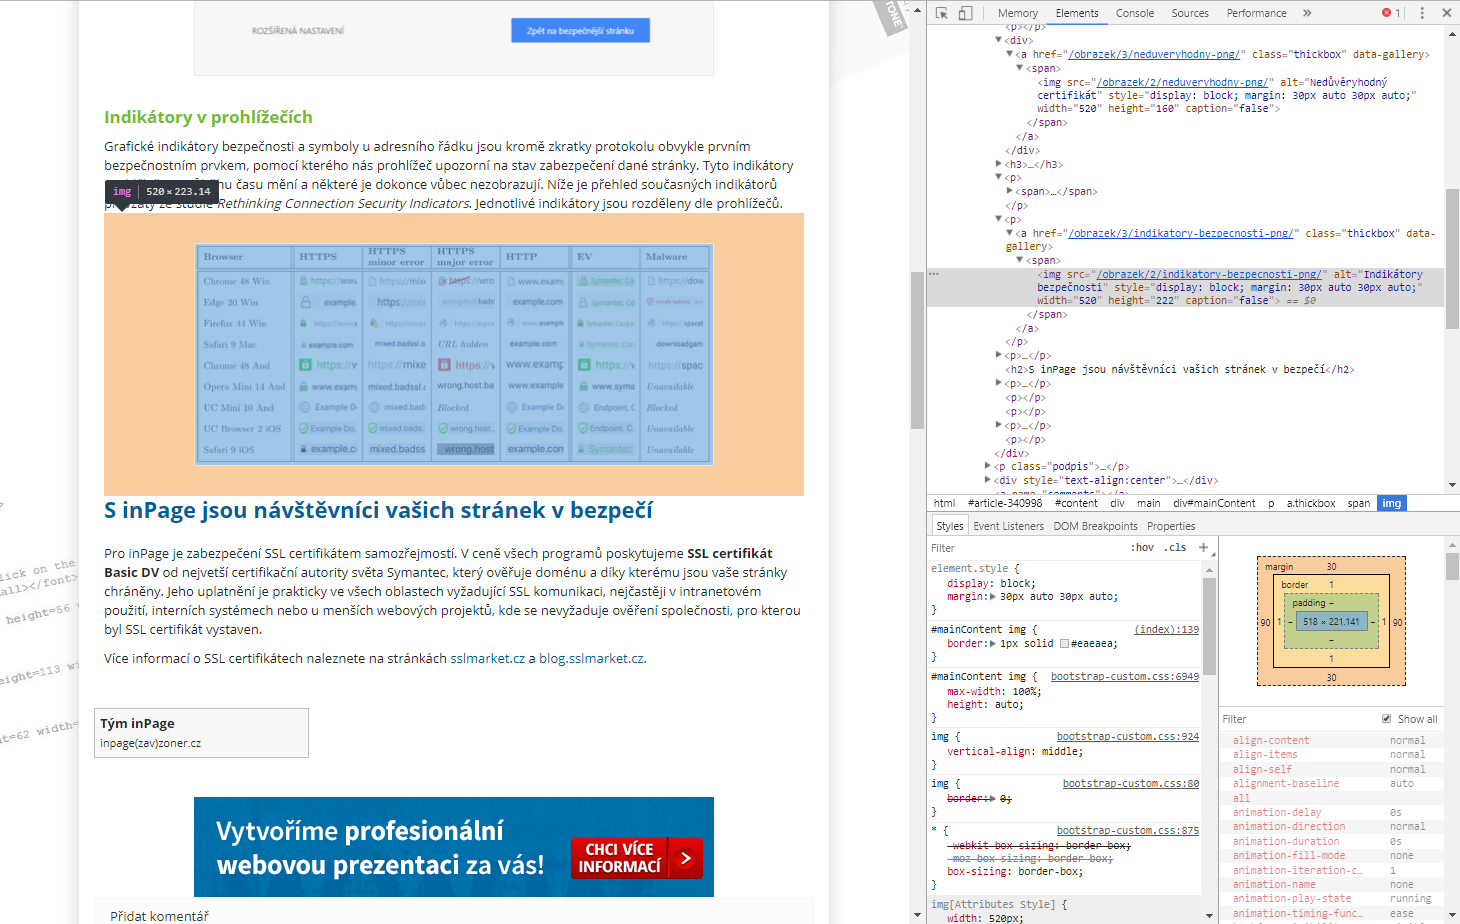Screen dimensions: 1460x924
Task: Switch to the Console tab
Action: click(x=1134, y=13)
